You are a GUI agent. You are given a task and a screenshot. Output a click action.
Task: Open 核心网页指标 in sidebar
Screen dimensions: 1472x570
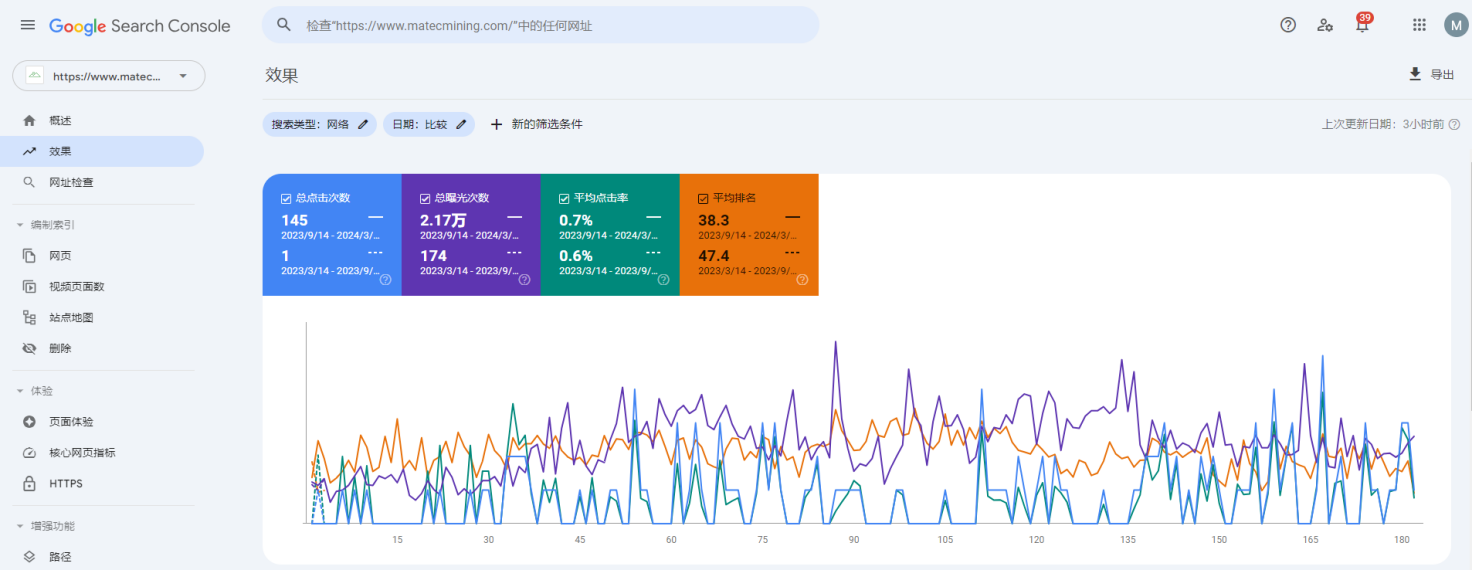[102, 452]
